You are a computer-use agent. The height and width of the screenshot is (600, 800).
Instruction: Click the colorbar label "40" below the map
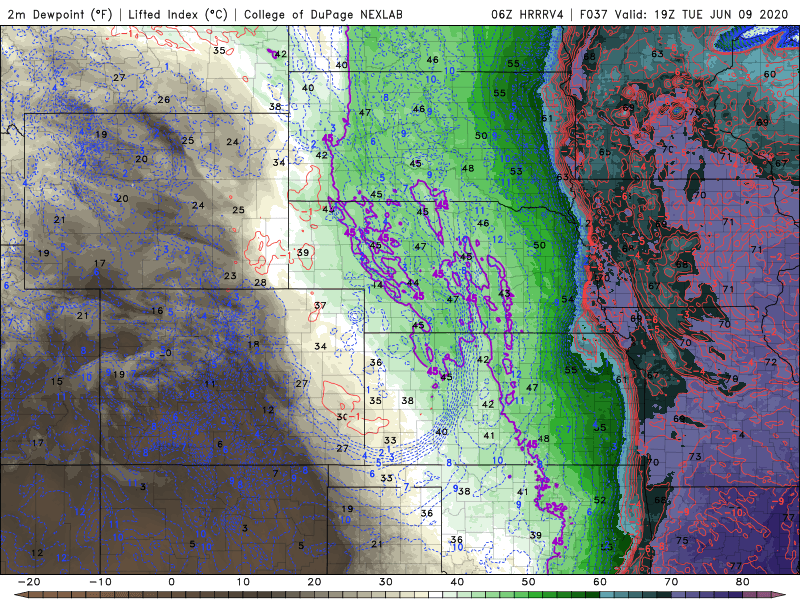(x=457, y=582)
